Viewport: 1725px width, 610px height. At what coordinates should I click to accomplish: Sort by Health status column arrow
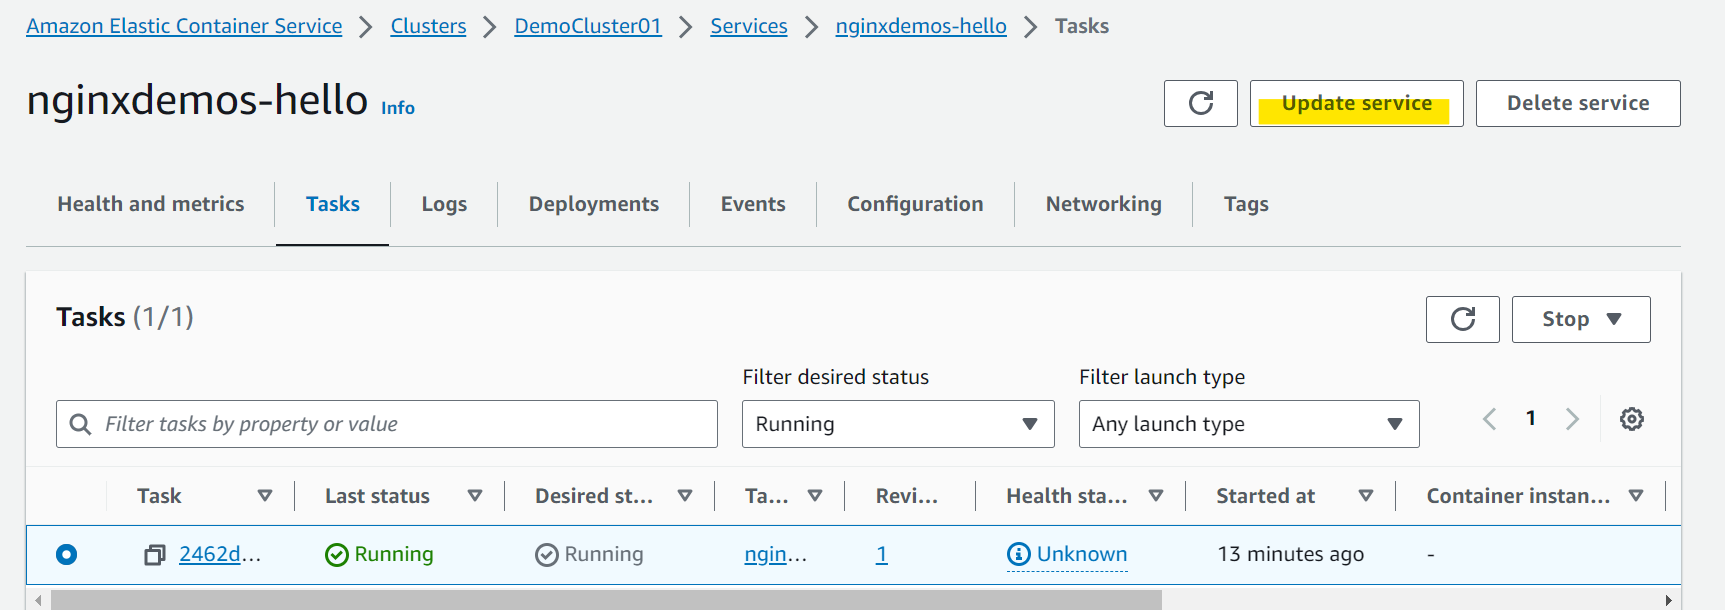1156,496
